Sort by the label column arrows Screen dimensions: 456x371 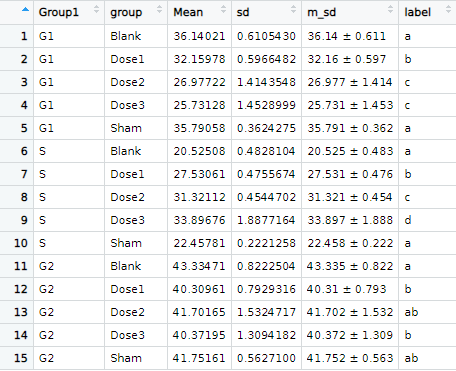tap(448, 9)
